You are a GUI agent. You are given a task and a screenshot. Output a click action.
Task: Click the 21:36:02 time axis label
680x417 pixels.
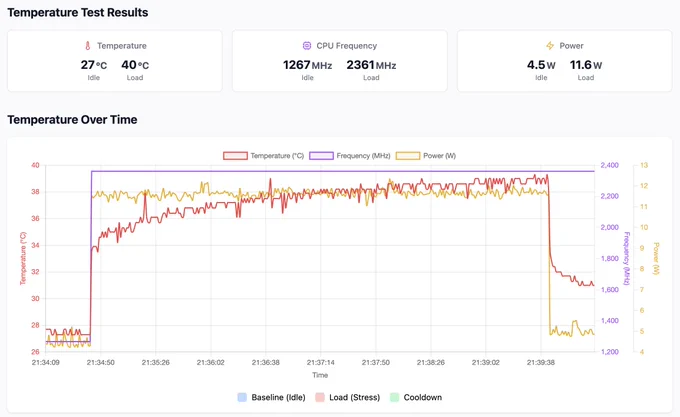211,362
